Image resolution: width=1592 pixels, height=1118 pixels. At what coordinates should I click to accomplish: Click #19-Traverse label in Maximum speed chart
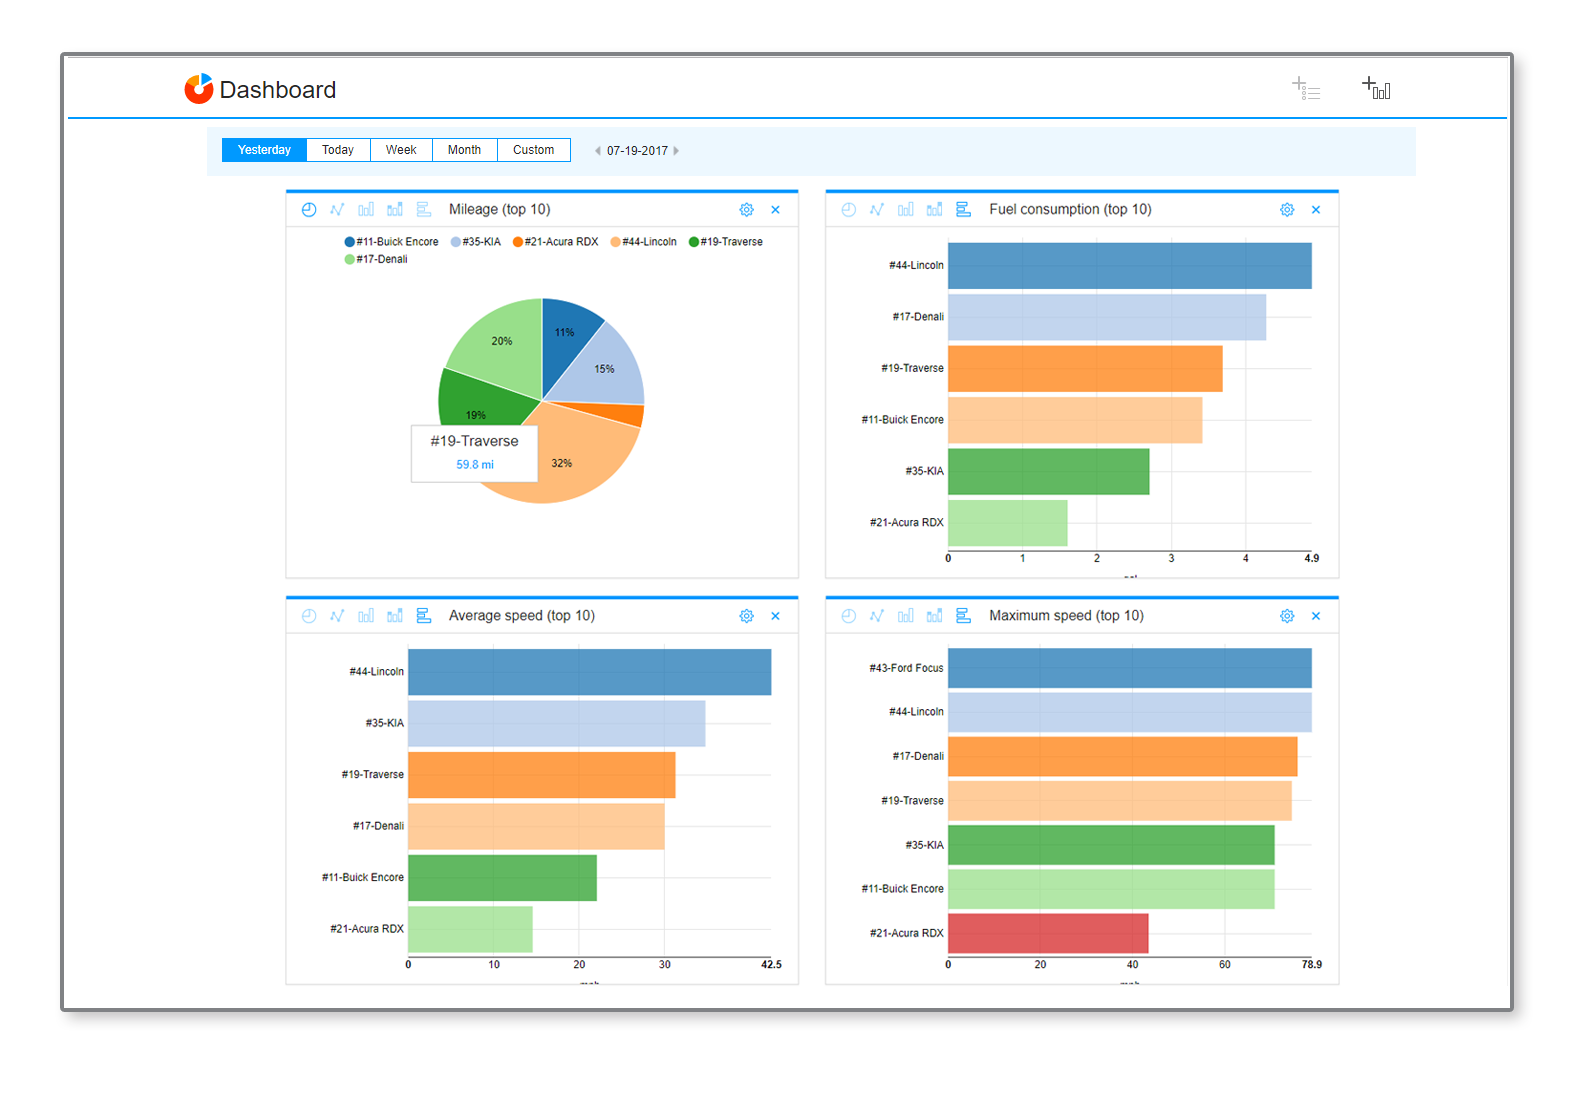(912, 801)
